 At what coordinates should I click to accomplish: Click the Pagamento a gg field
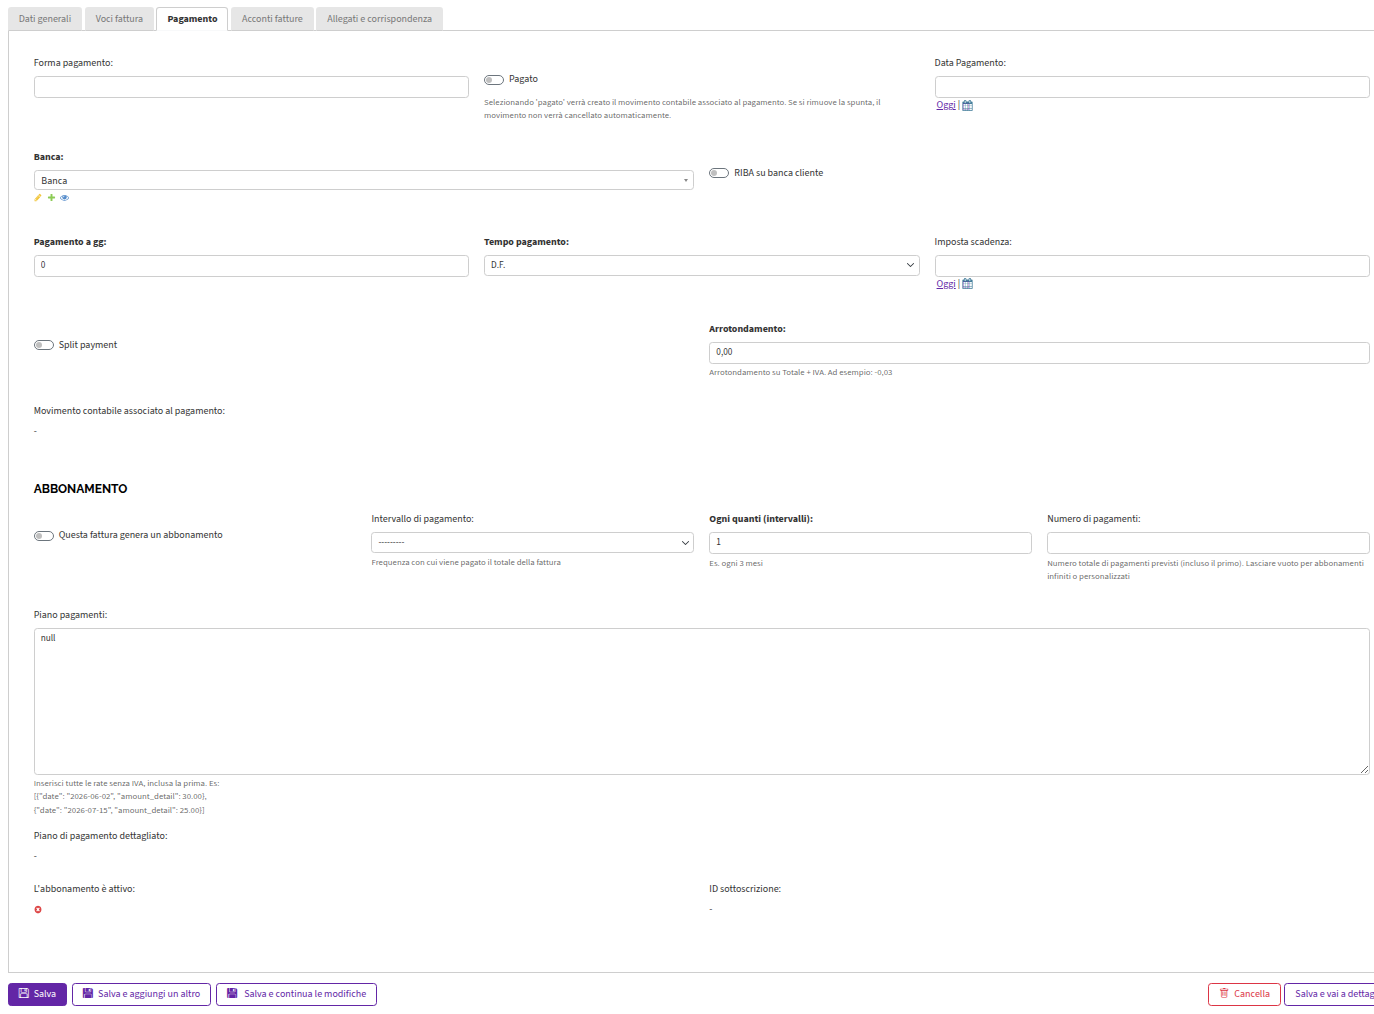click(x=251, y=265)
